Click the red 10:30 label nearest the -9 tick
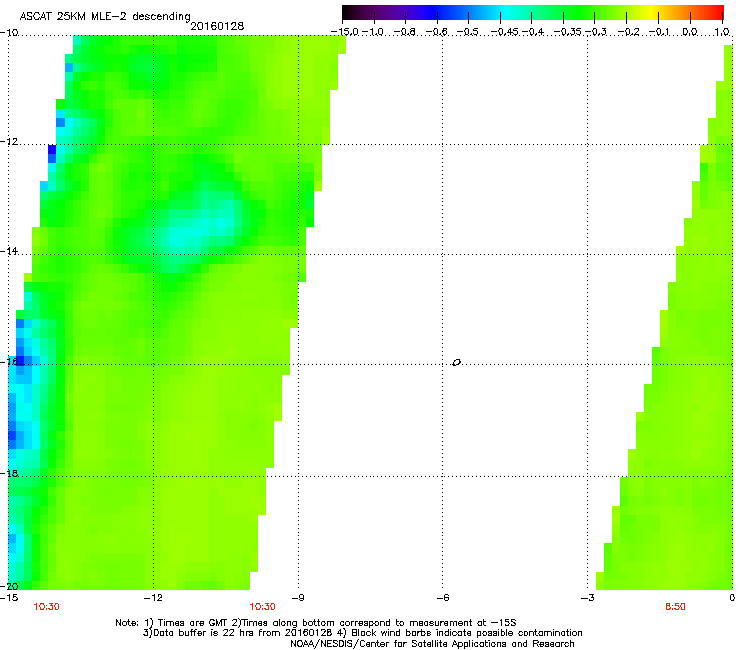 pos(262,607)
